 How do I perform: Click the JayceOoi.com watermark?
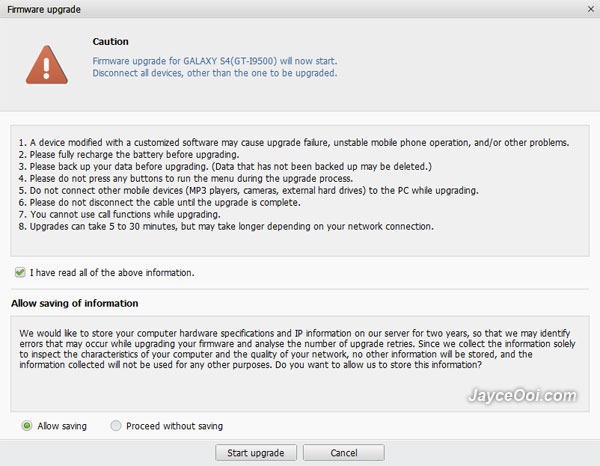pyautogui.click(x=522, y=396)
